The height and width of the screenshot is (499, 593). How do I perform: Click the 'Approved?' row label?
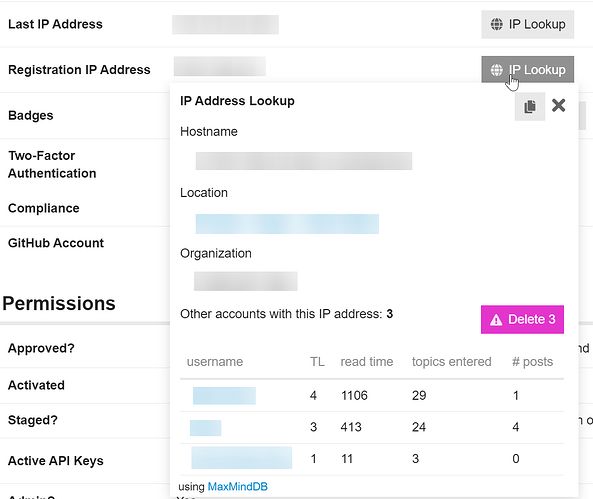[x=41, y=348]
